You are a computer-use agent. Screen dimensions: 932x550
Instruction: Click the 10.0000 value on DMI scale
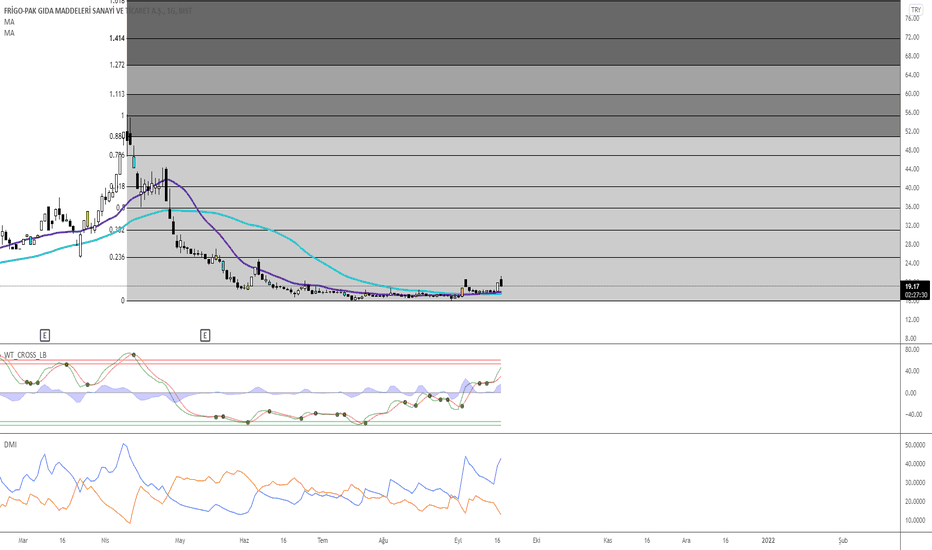pos(915,521)
